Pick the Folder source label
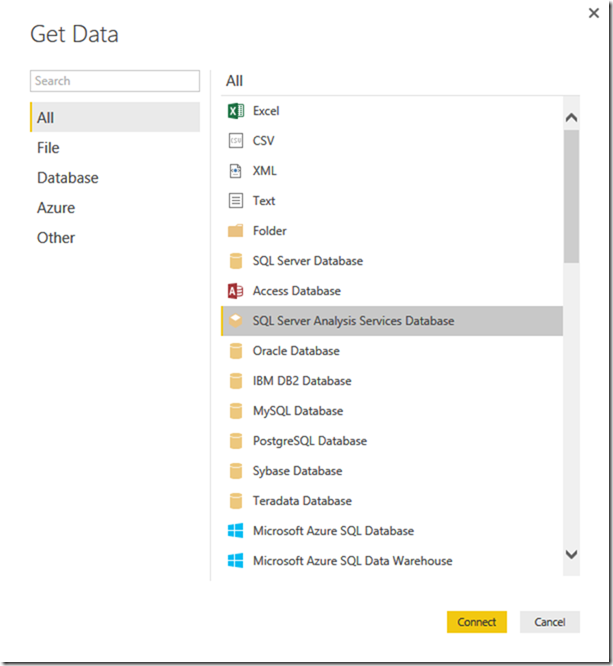The image size is (613, 666). (x=270, y=231)
